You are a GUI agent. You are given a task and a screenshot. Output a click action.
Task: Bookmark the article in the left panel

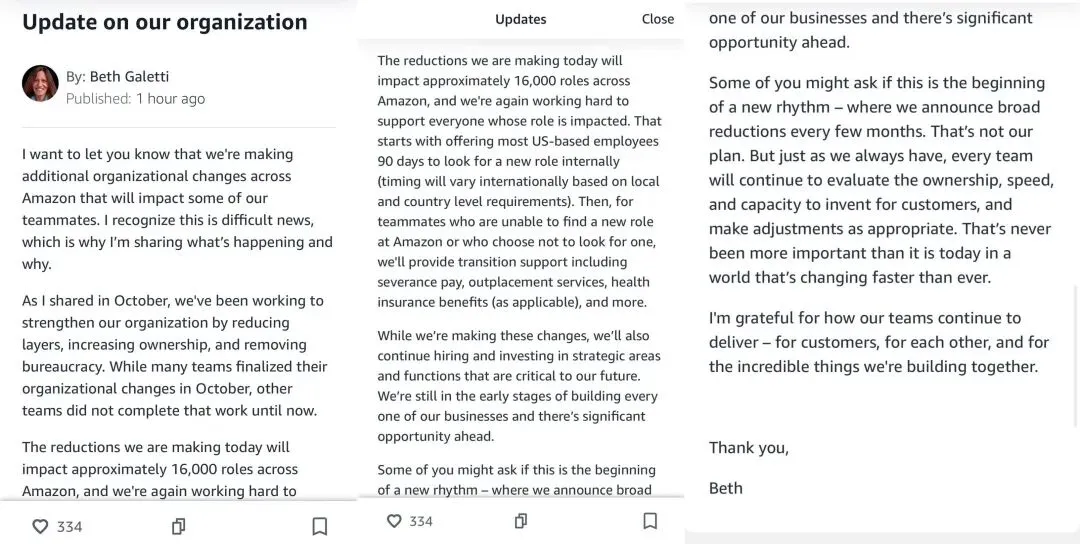[x=319, y=526]
